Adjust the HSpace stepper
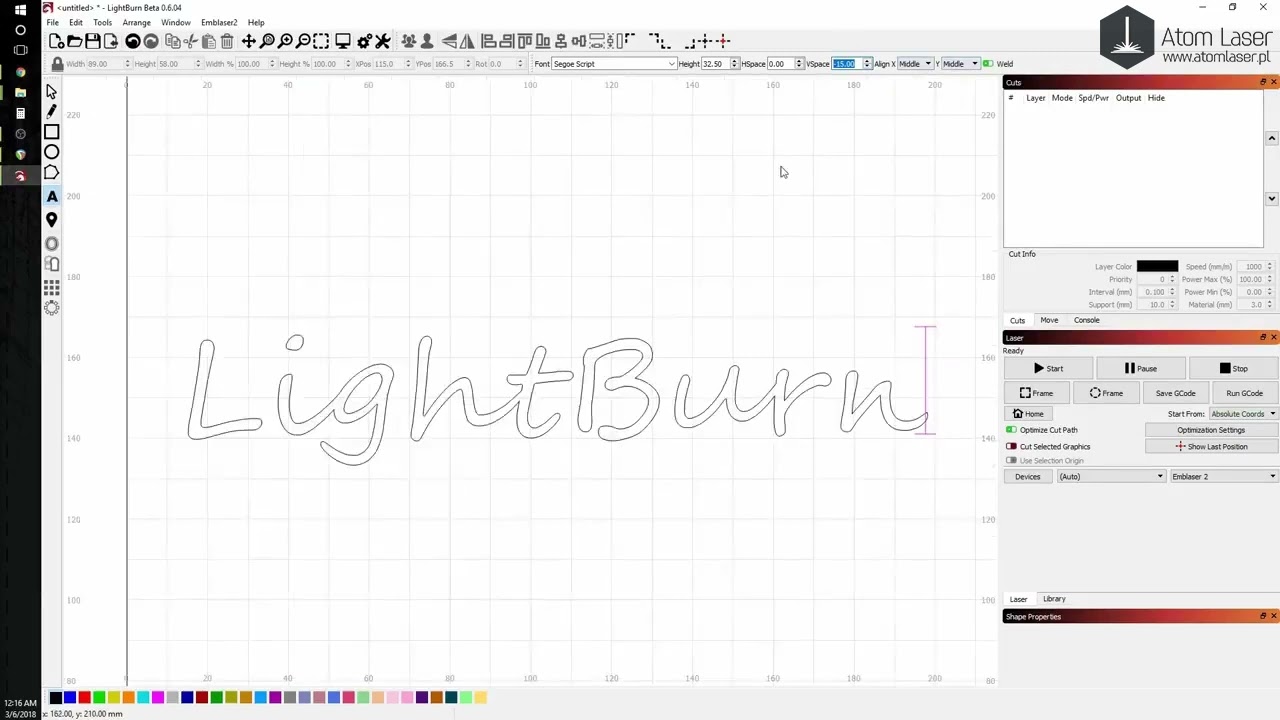 (x=798, y=64)
